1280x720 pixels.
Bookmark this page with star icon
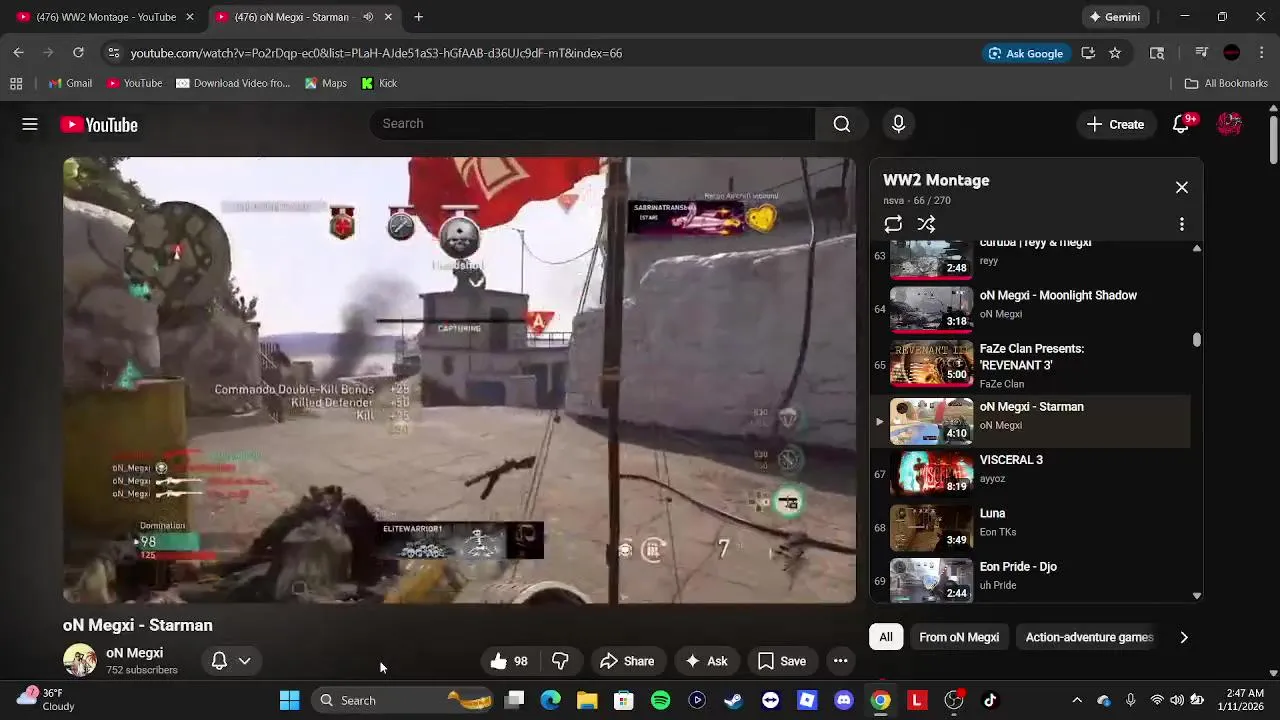tap(1115, 53)
